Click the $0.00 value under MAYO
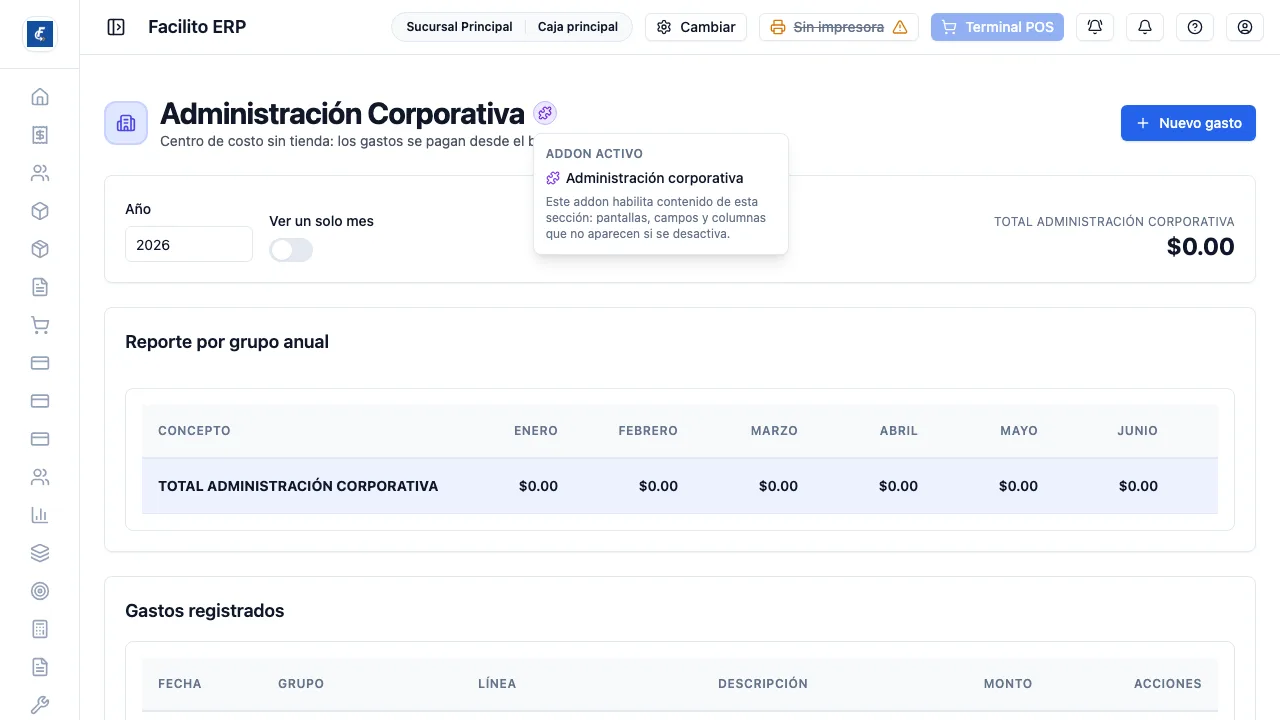 [1018, 486]
